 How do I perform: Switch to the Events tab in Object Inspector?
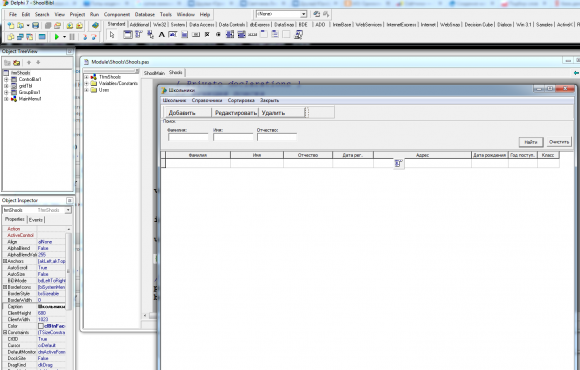click(36, 220)
